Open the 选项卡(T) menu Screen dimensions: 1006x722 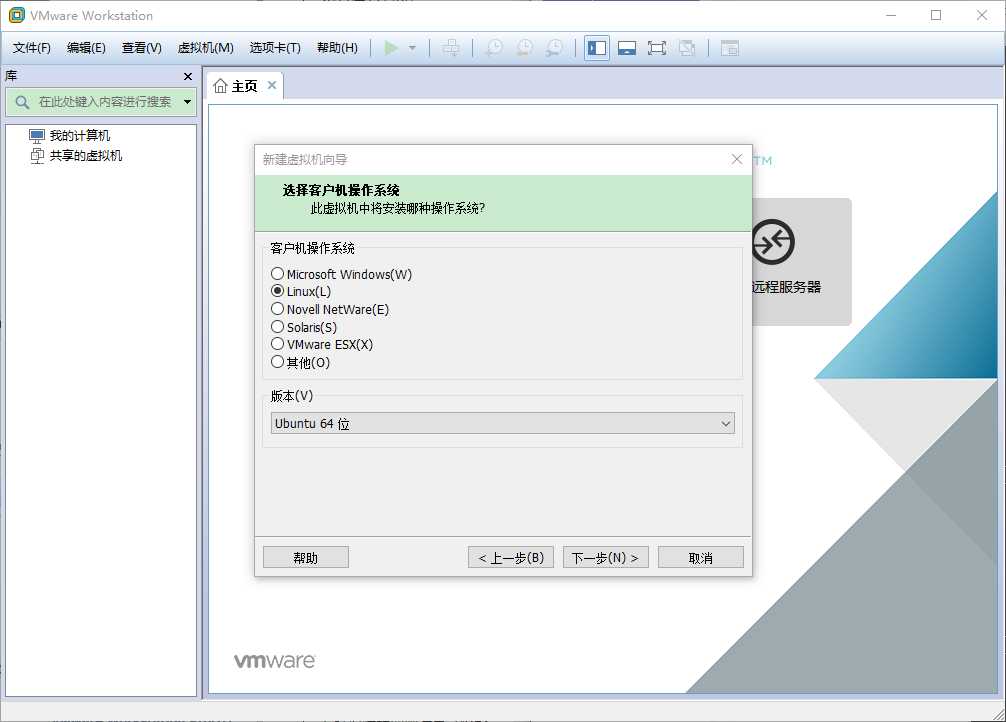[275, 48]
